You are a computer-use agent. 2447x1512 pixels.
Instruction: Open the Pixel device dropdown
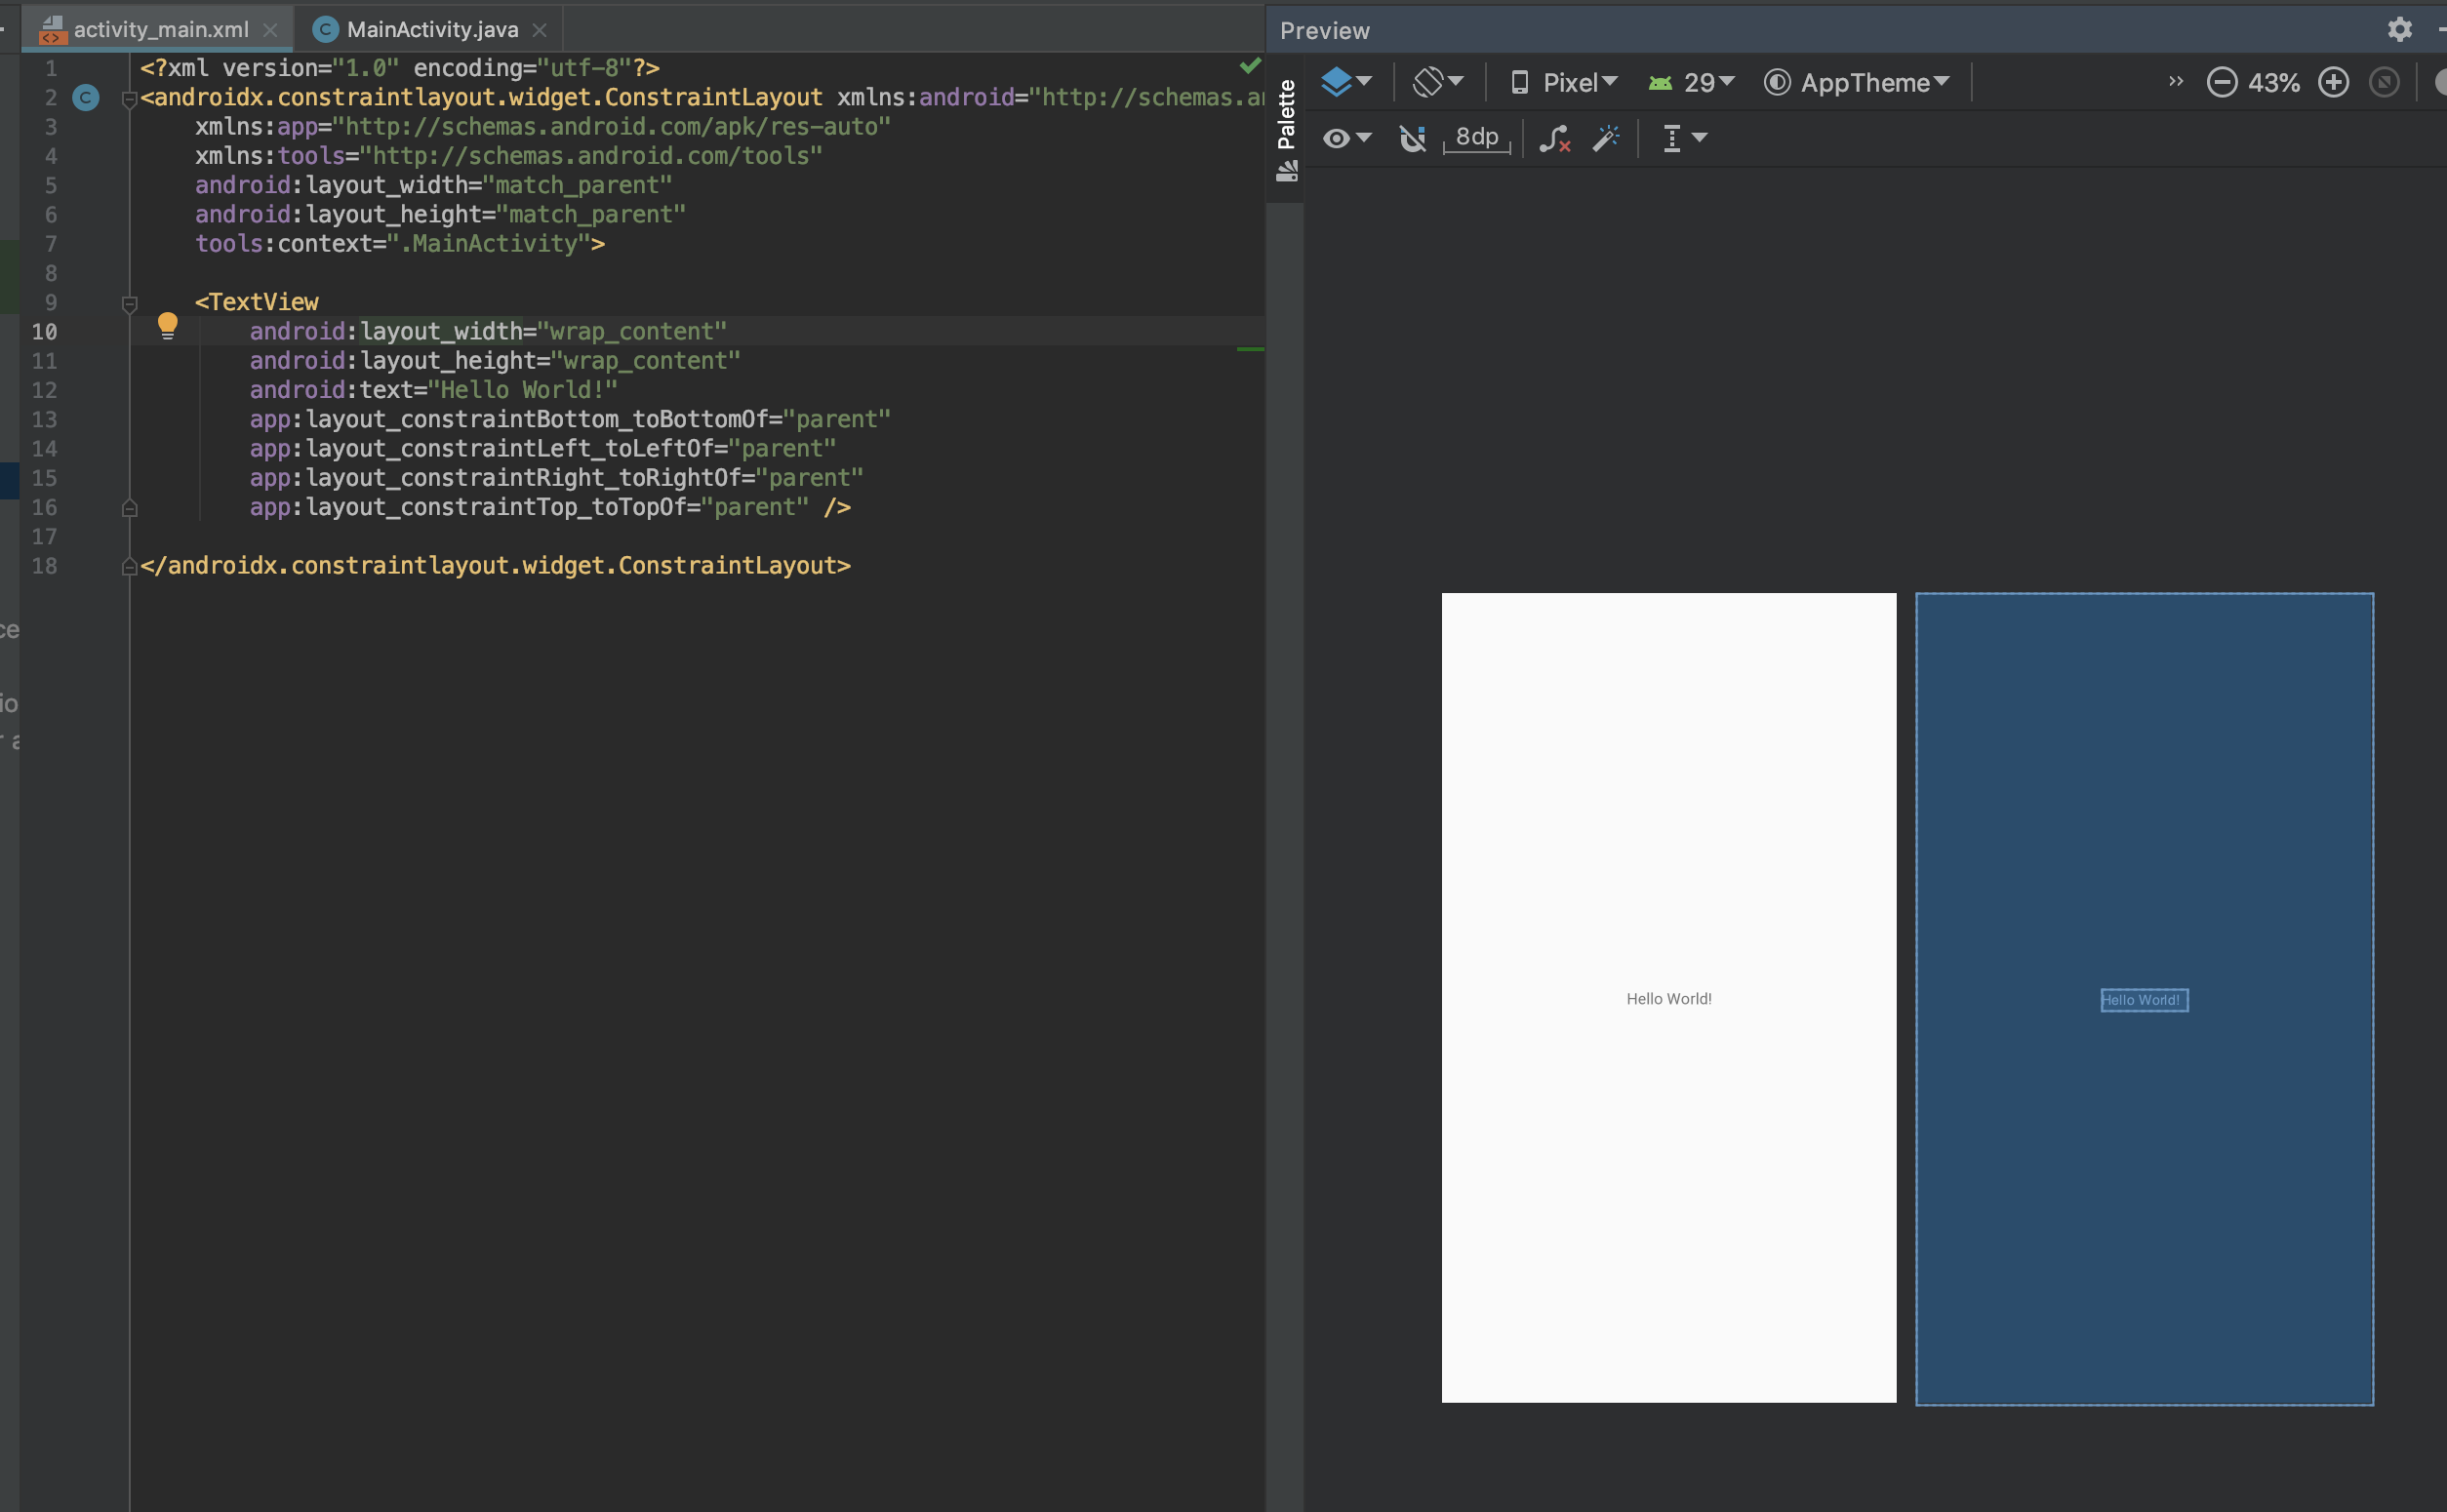[x=1564, y=82]
